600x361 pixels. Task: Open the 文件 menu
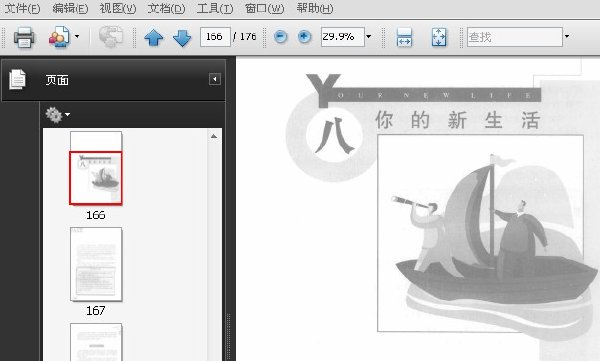pos(22,8)
